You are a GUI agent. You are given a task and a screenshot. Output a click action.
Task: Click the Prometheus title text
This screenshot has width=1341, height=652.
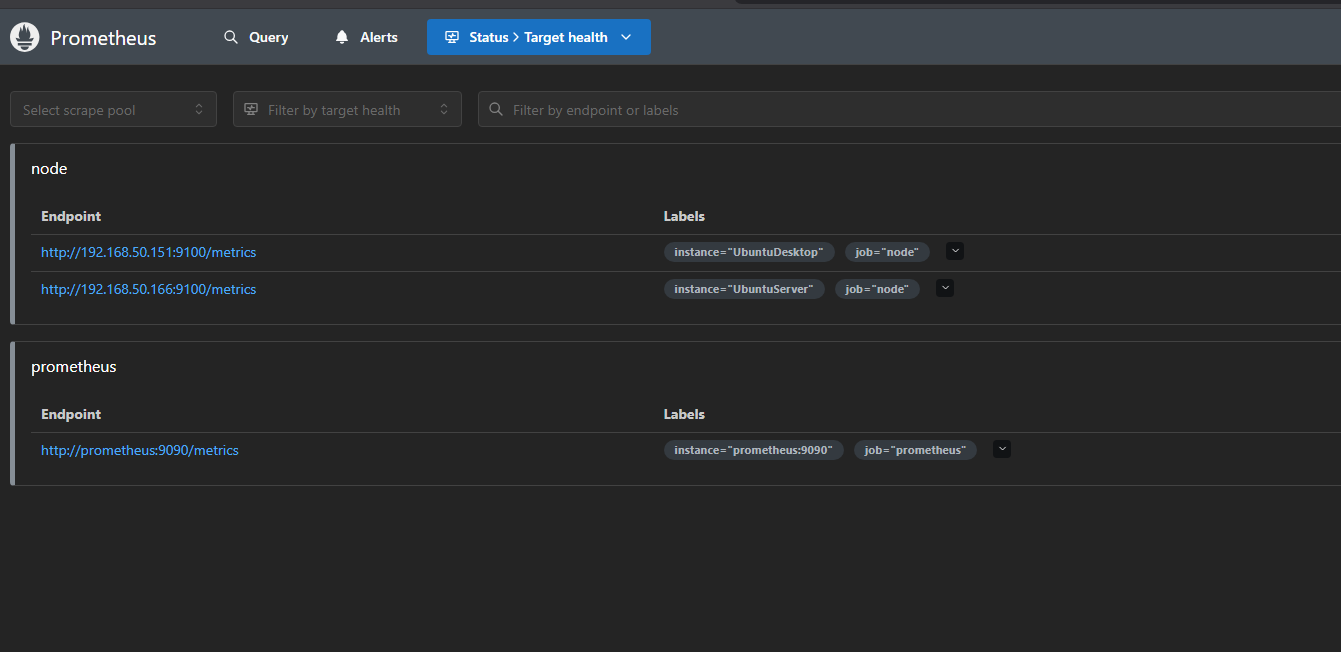pyautogui.click(x=103, y=38)
